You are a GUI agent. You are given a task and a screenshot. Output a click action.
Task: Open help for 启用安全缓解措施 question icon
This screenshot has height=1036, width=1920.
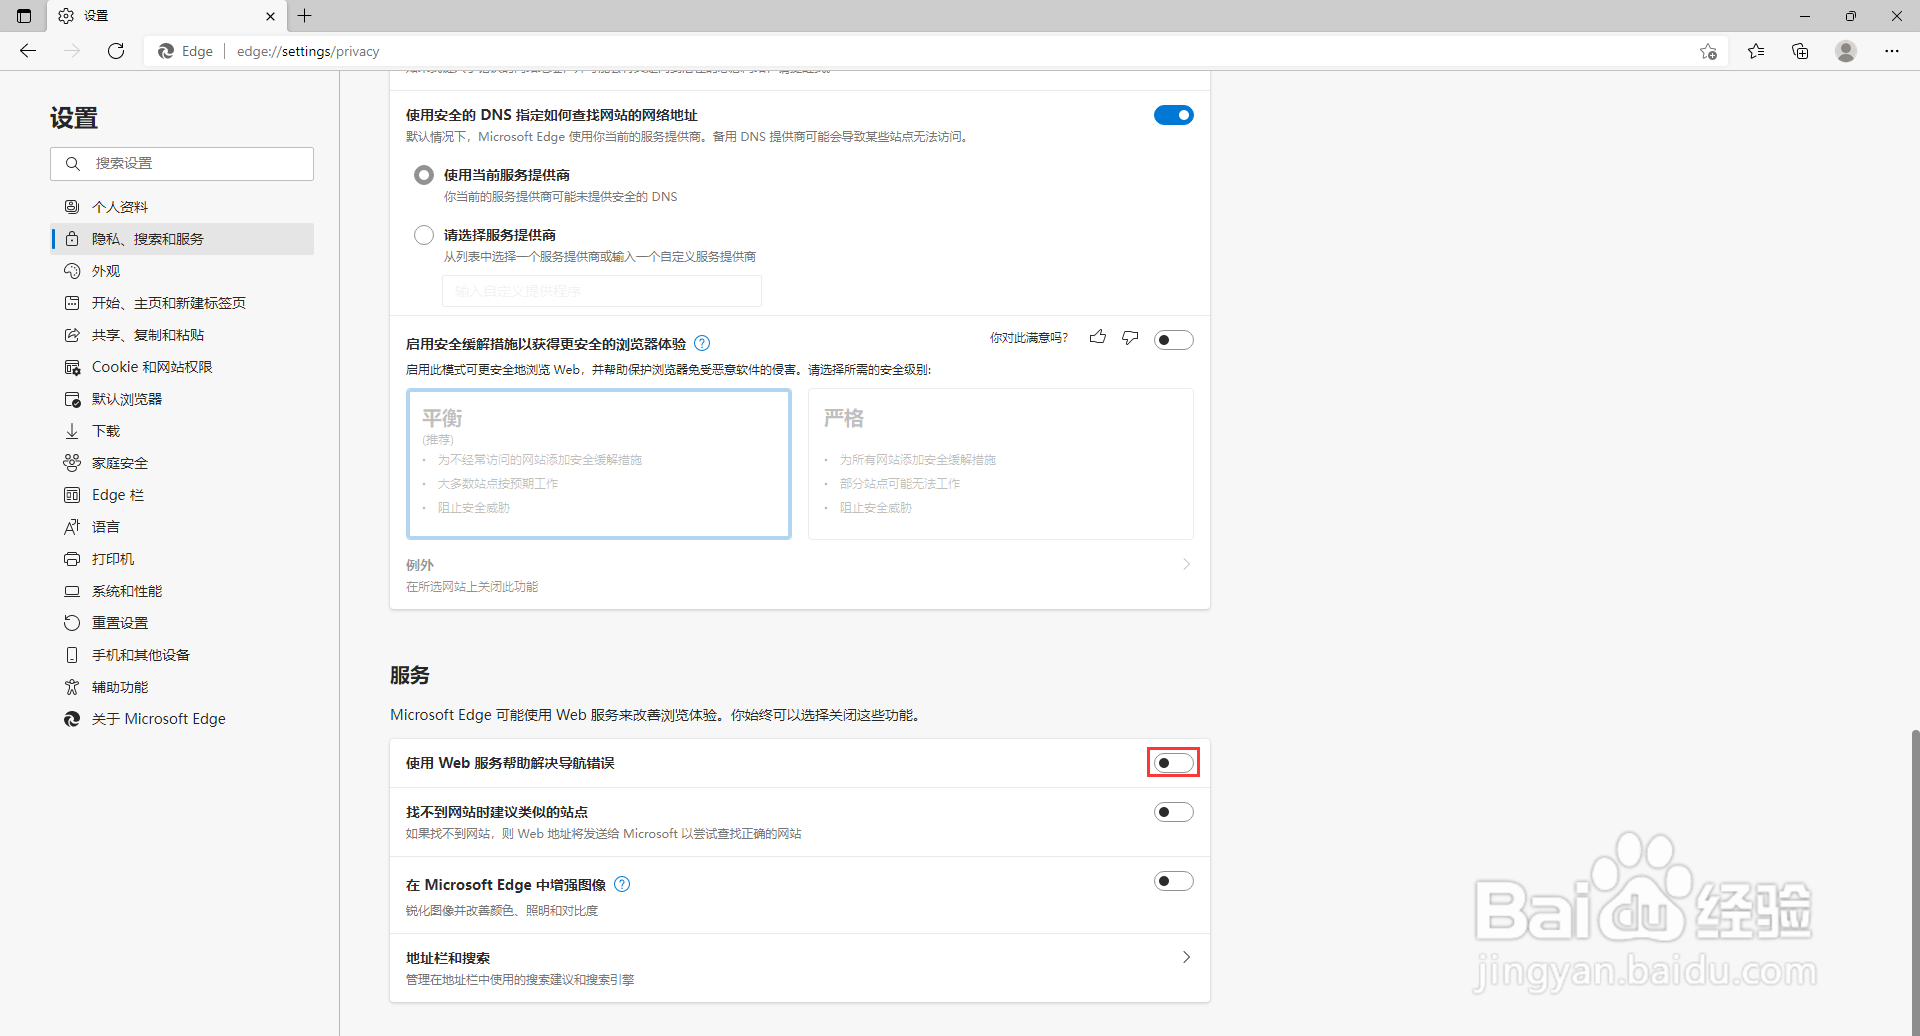click(x=702, y=343)
